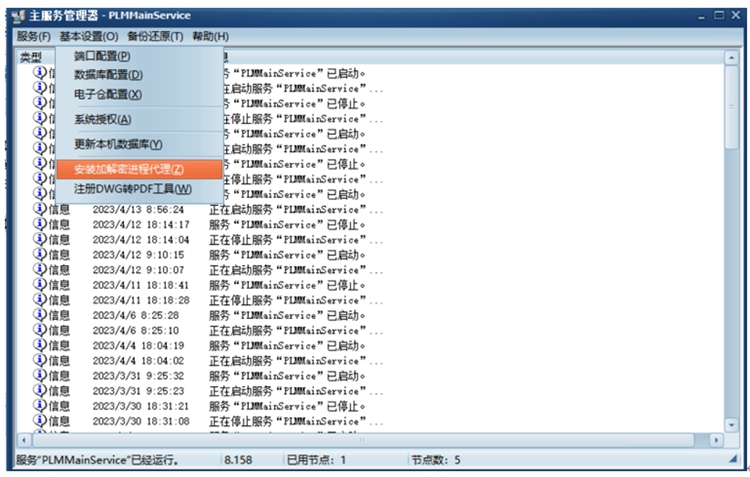Screen dimensions: 750x477
Task: Select 系统授权(A) in the dropdown menu
Action: [x=102, y=120]
